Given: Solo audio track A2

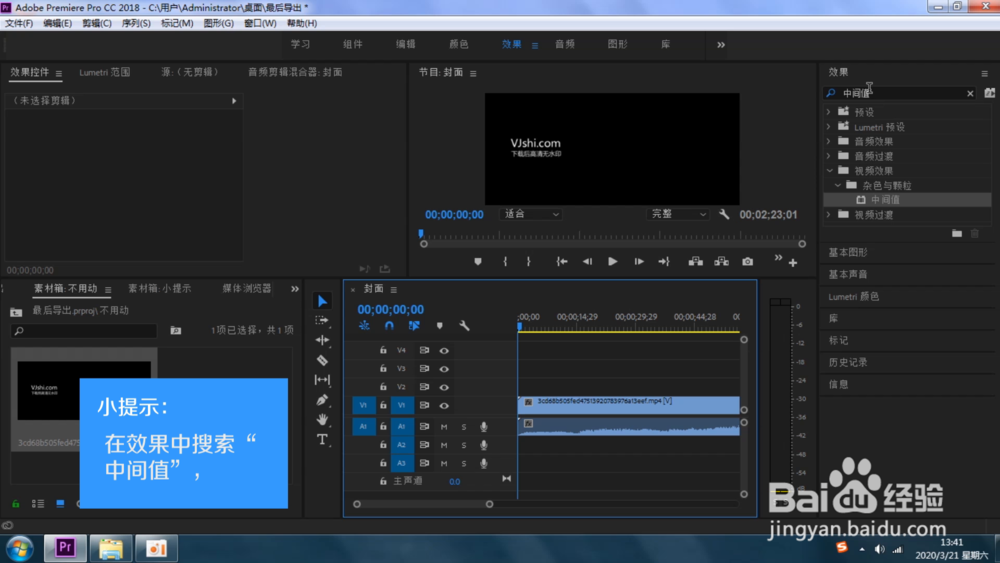Looking at the screenshot, I should pyautogui.click(x=464, y=445).
